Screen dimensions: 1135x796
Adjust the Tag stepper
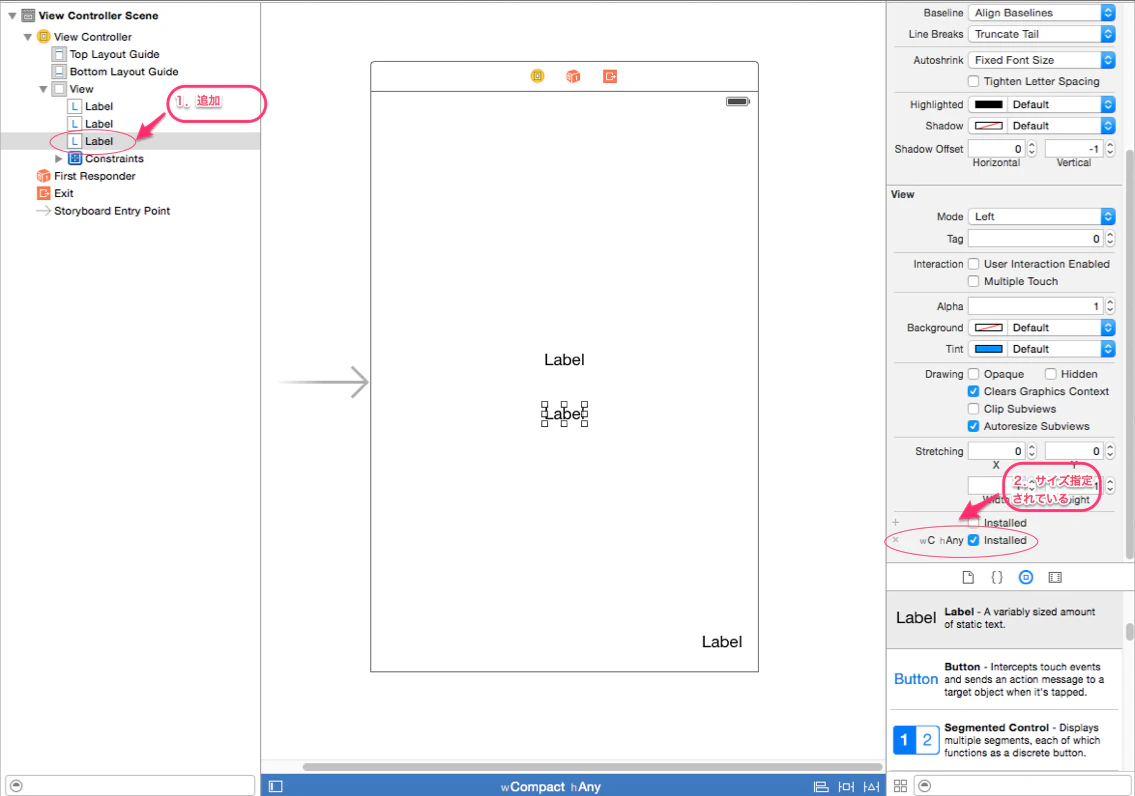(1110, 239)
